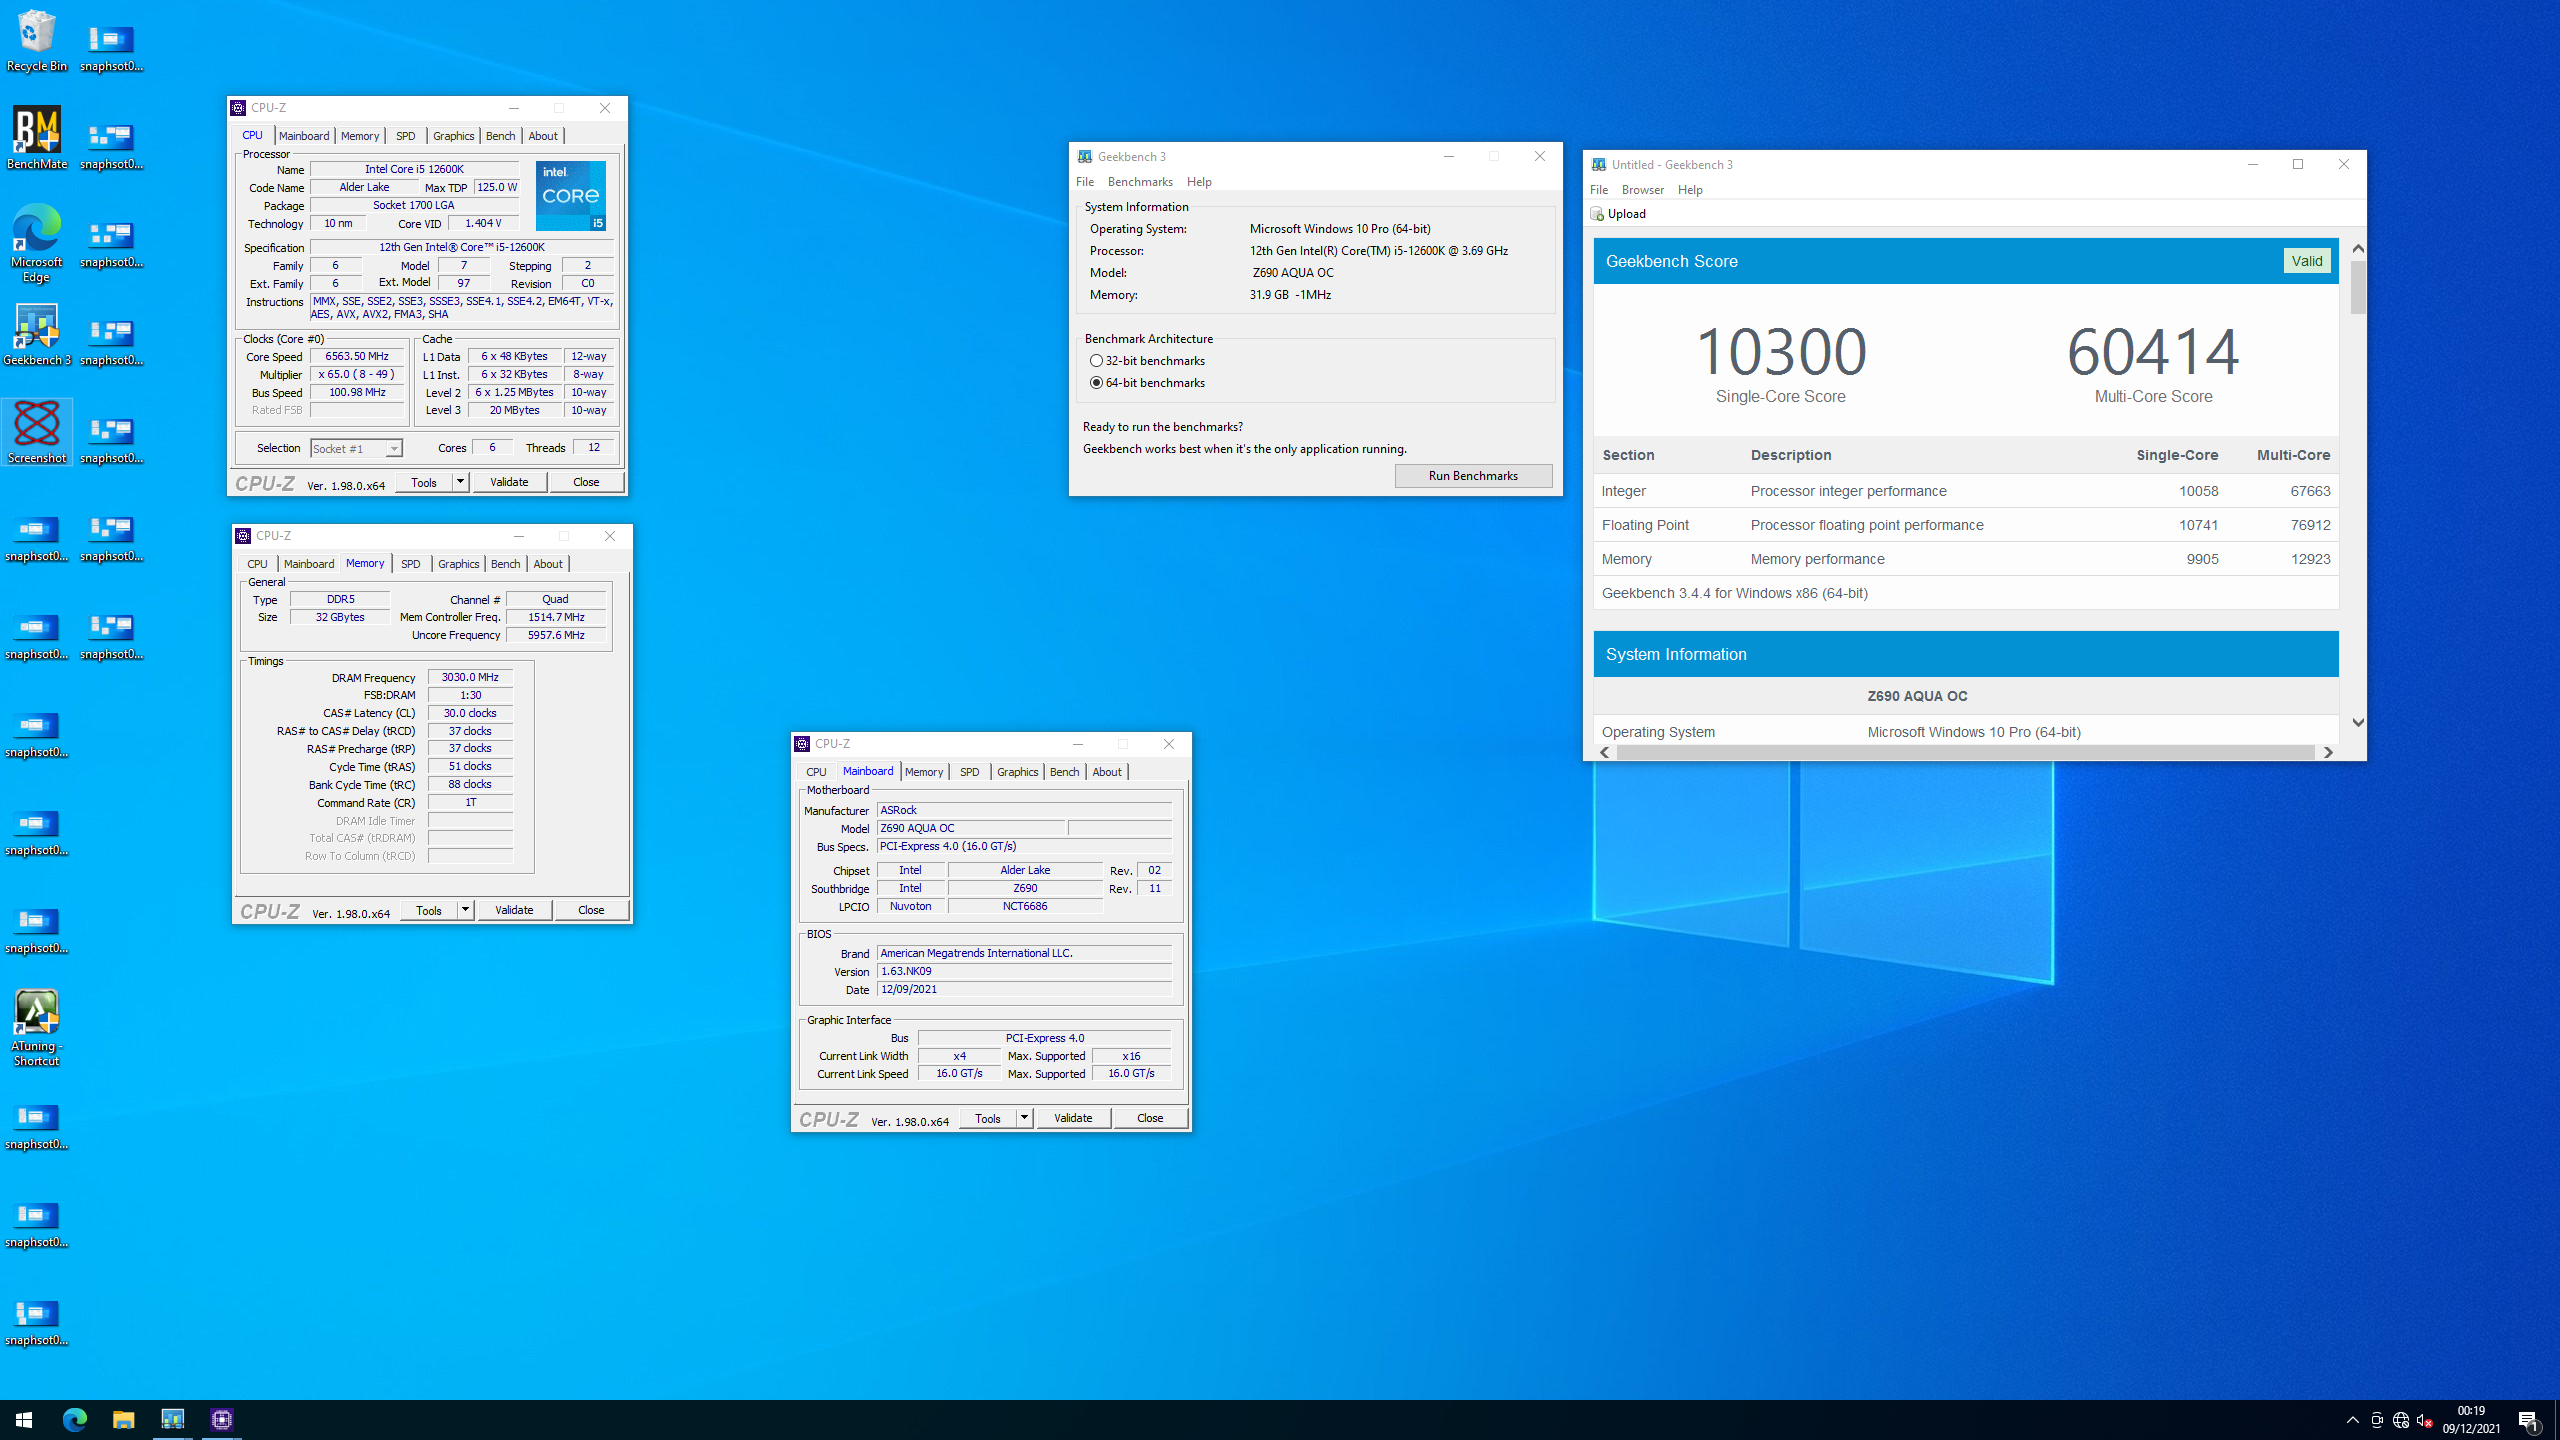Click the Intel Core i5 logo in CPU-Z
2560x1440 pixels.
click(x=570, y=195)
